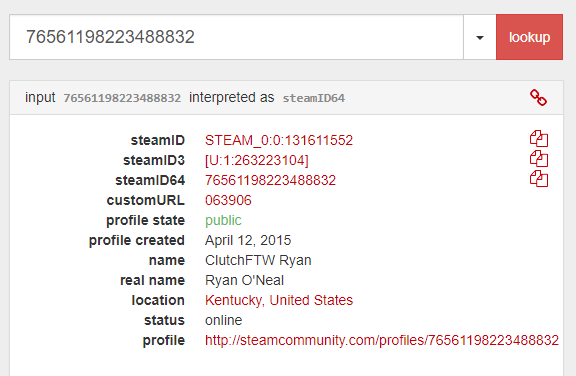Screen dimensions: 576x376
Task: Copy the steamID64 value with its copy icon
Action: [x=539, y=179]
